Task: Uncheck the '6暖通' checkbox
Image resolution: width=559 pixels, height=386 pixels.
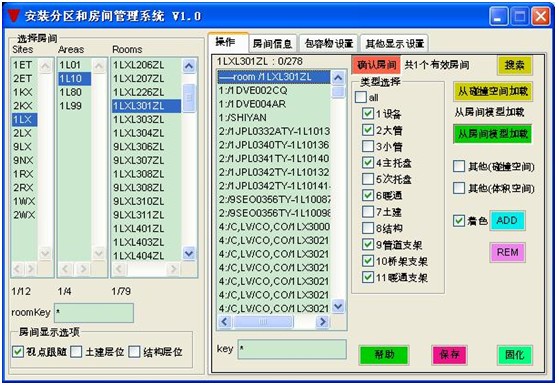Action: [x=368, y=195]
